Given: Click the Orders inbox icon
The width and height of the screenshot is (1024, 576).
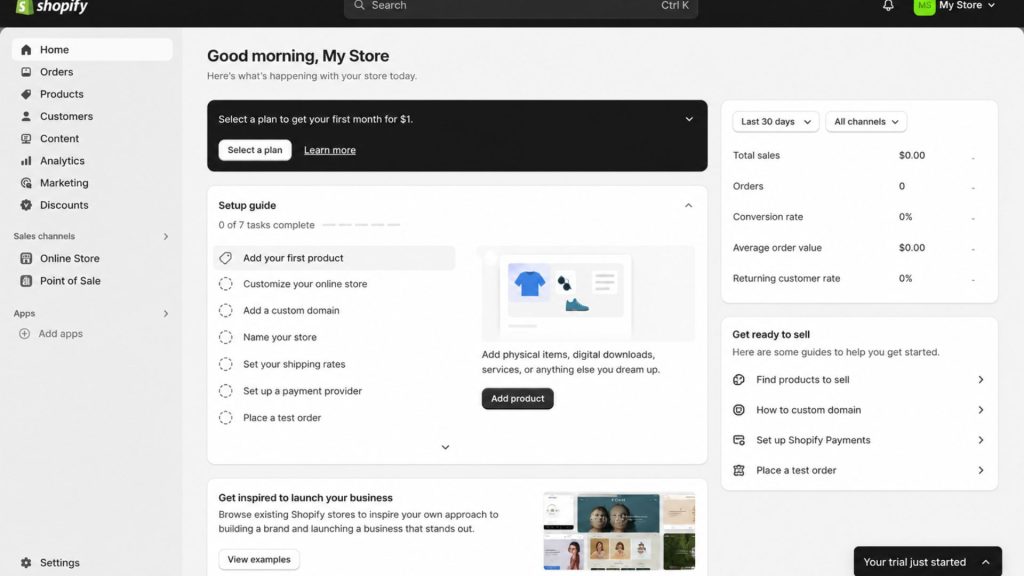Looking at the screenshot, I should coord(26,72).
